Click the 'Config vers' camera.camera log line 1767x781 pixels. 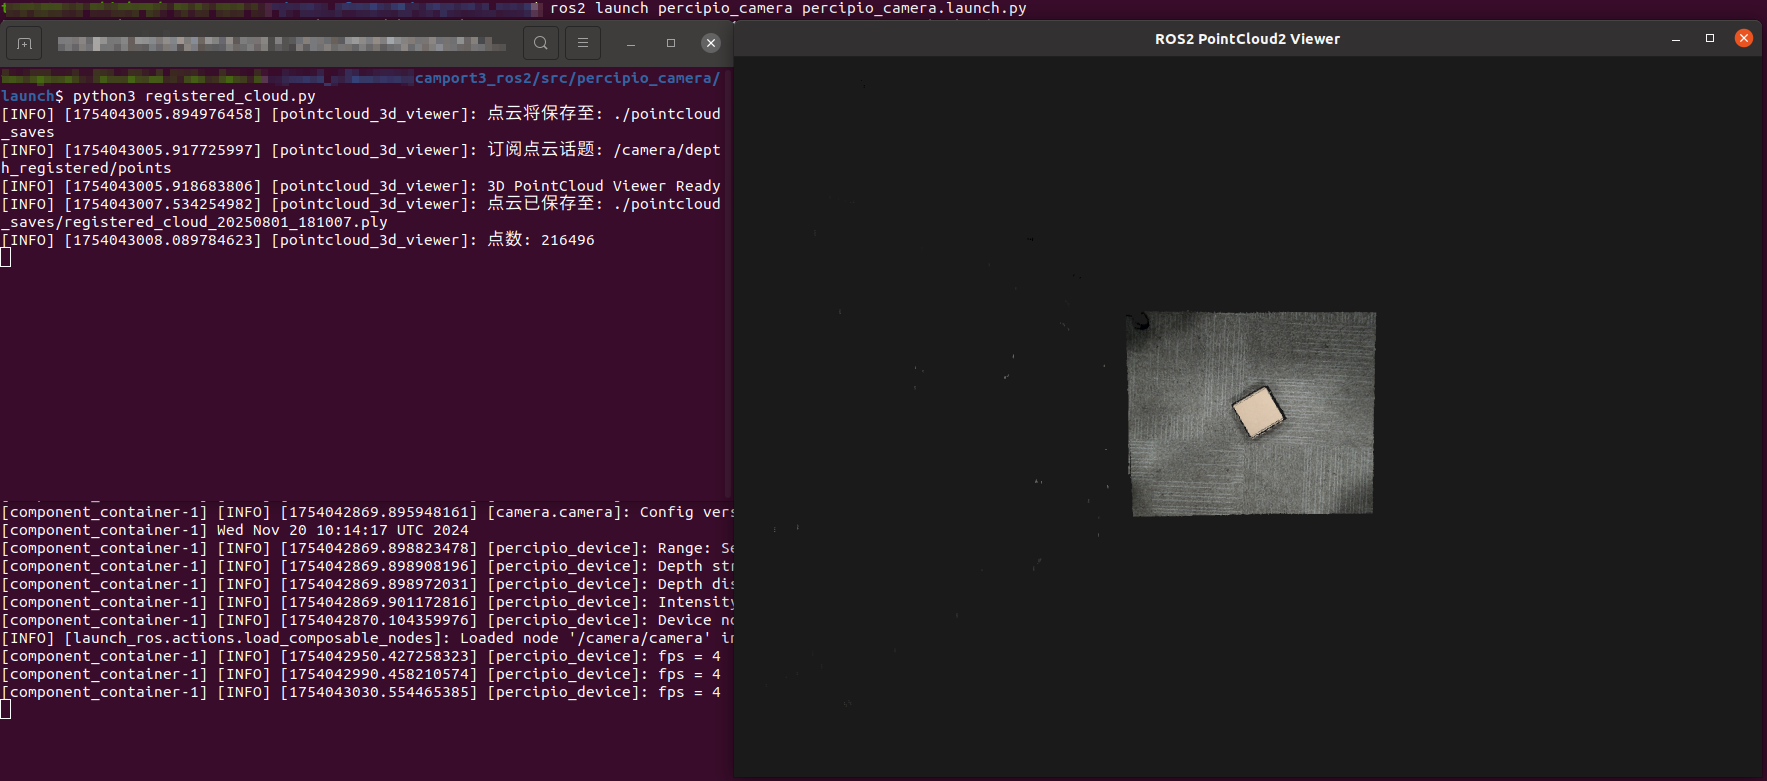367,512
